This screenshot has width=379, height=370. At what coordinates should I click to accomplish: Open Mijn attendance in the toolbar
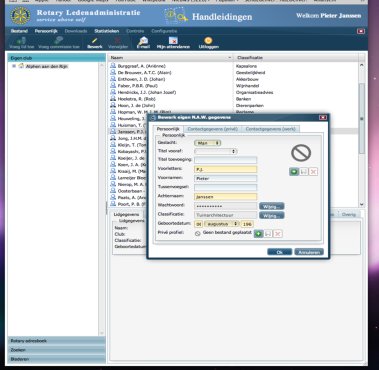(x=173, y=43)
